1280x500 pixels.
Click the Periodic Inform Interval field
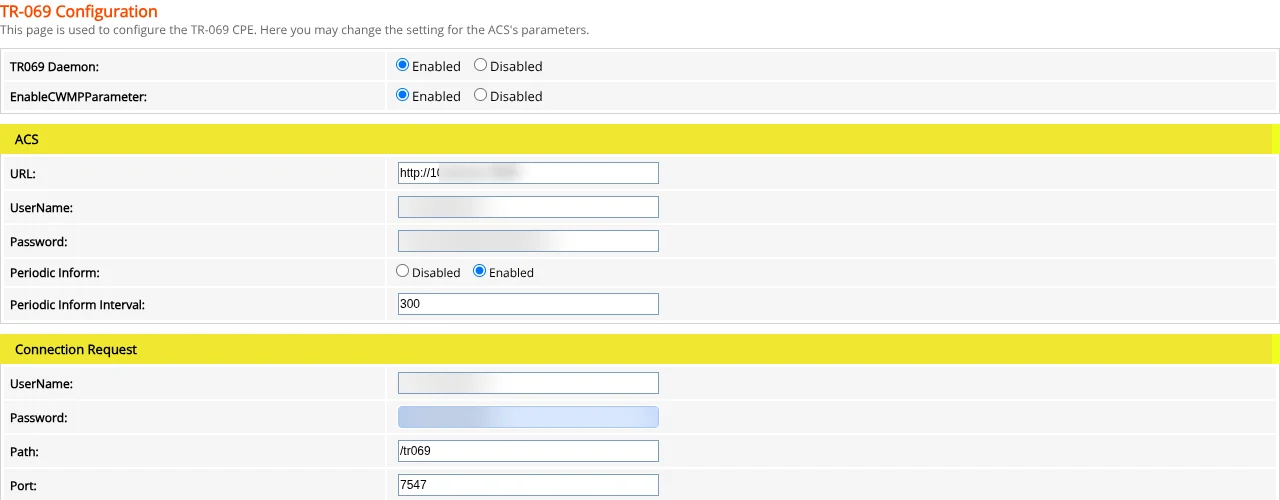coord(528,303)
